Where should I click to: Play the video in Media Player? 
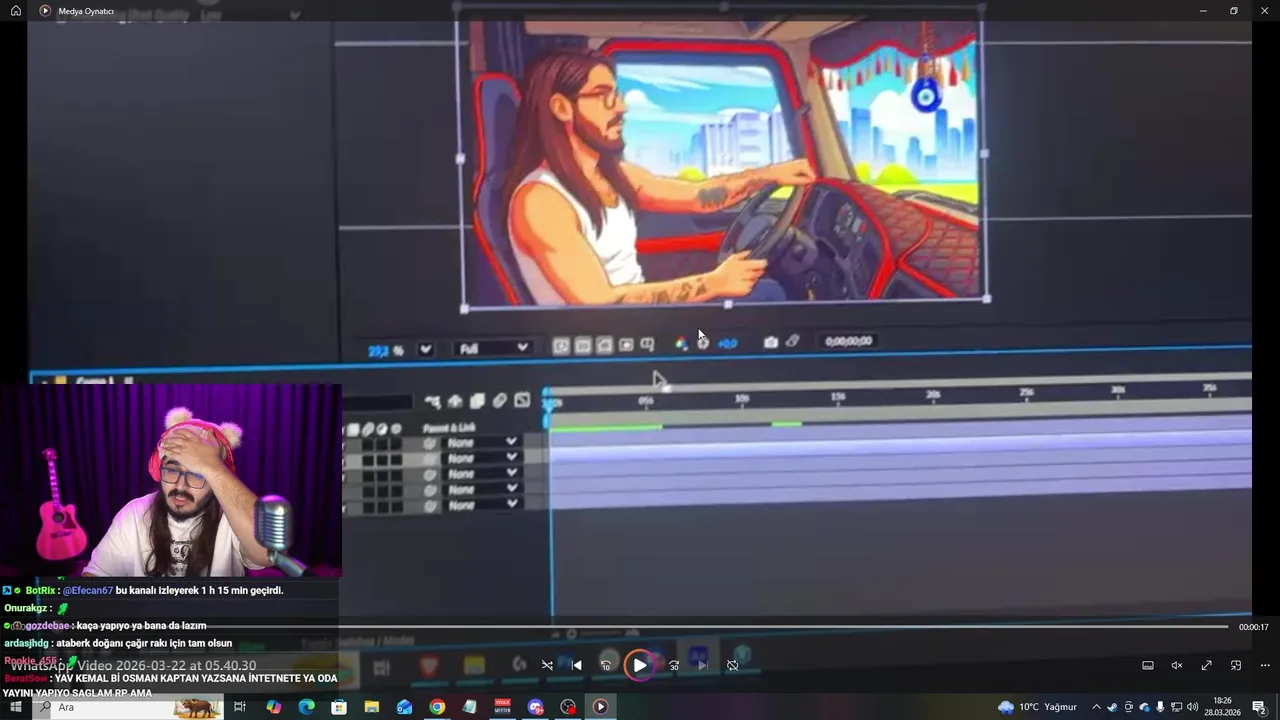pos(640,665)
